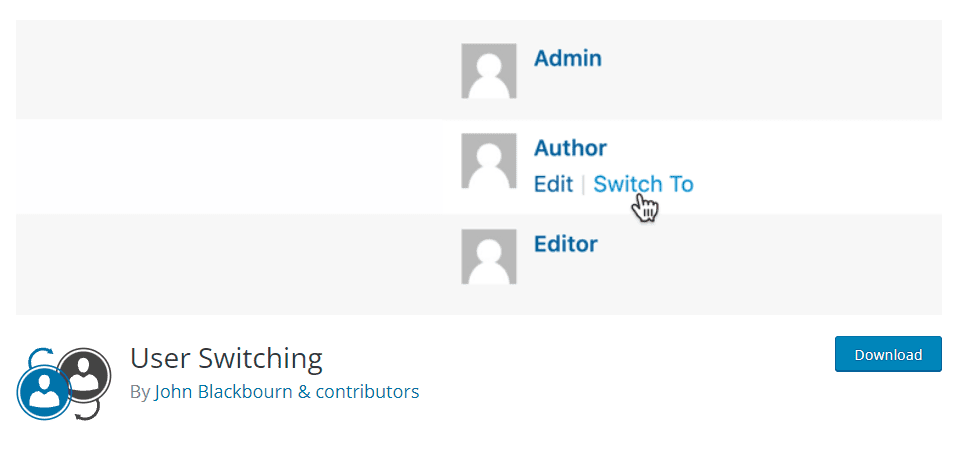Screen dimensions: 960x450
Task: Click the curved arrow atop the plugin logo
Action: point(37,355)
